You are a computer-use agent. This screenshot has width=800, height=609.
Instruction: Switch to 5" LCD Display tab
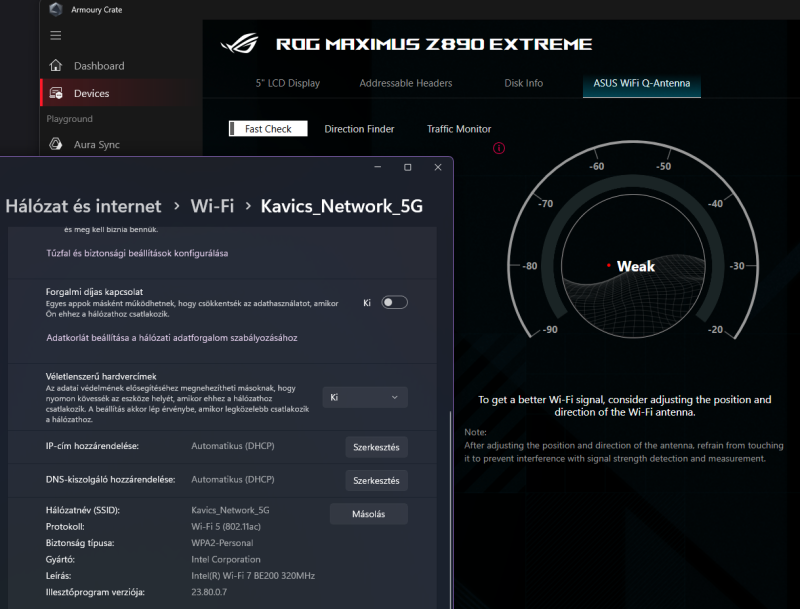(x=288, y=83)
